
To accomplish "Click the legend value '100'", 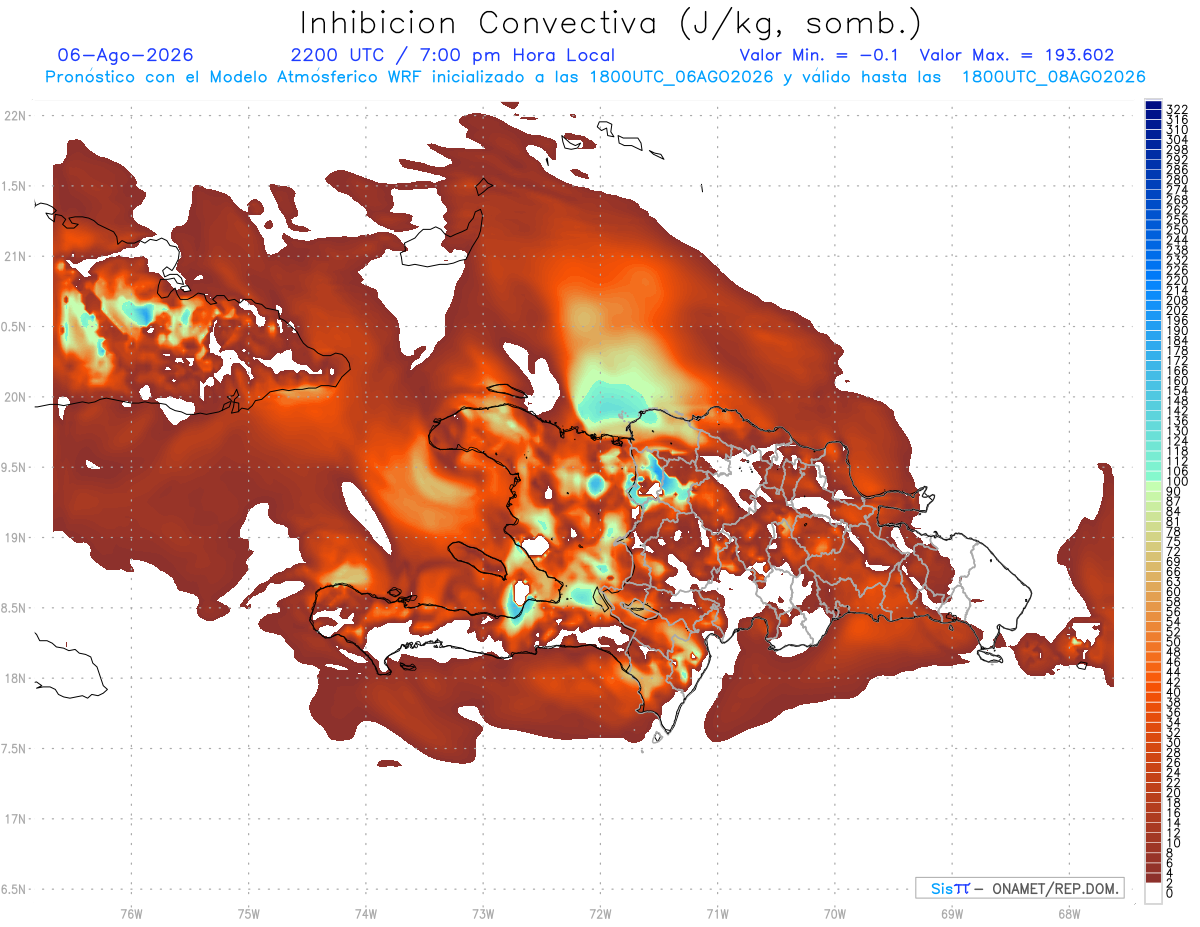I will (1176, 482).
